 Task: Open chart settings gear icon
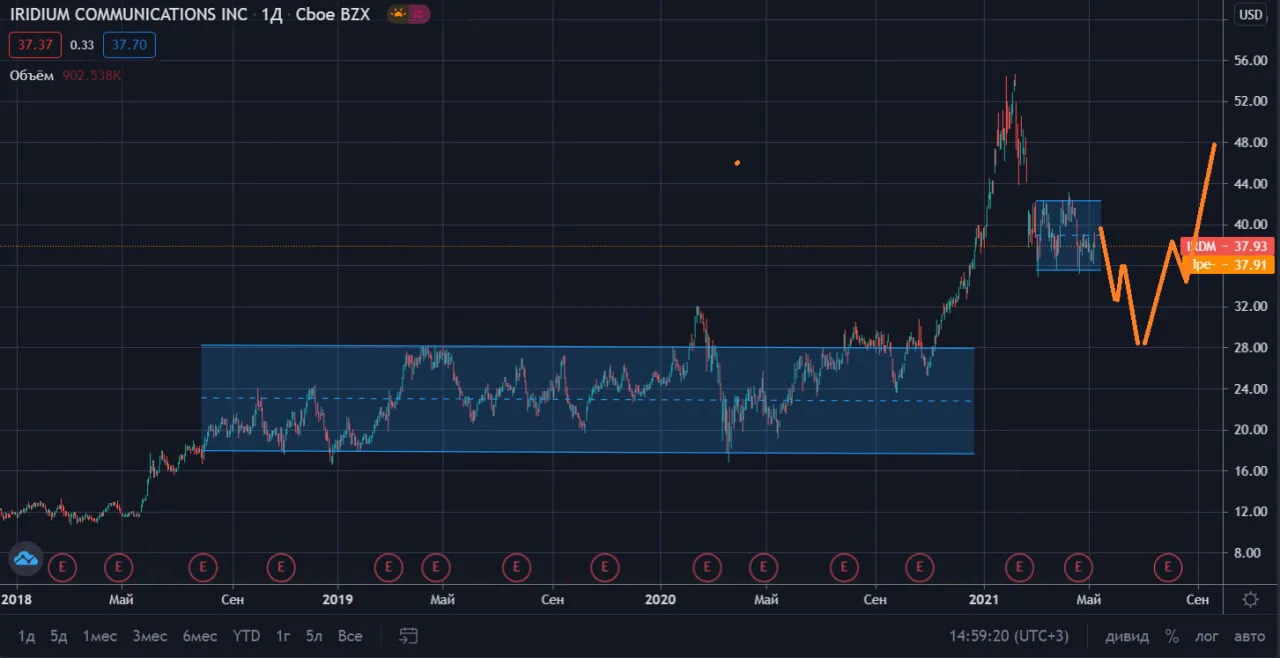tap(1250, 599)
